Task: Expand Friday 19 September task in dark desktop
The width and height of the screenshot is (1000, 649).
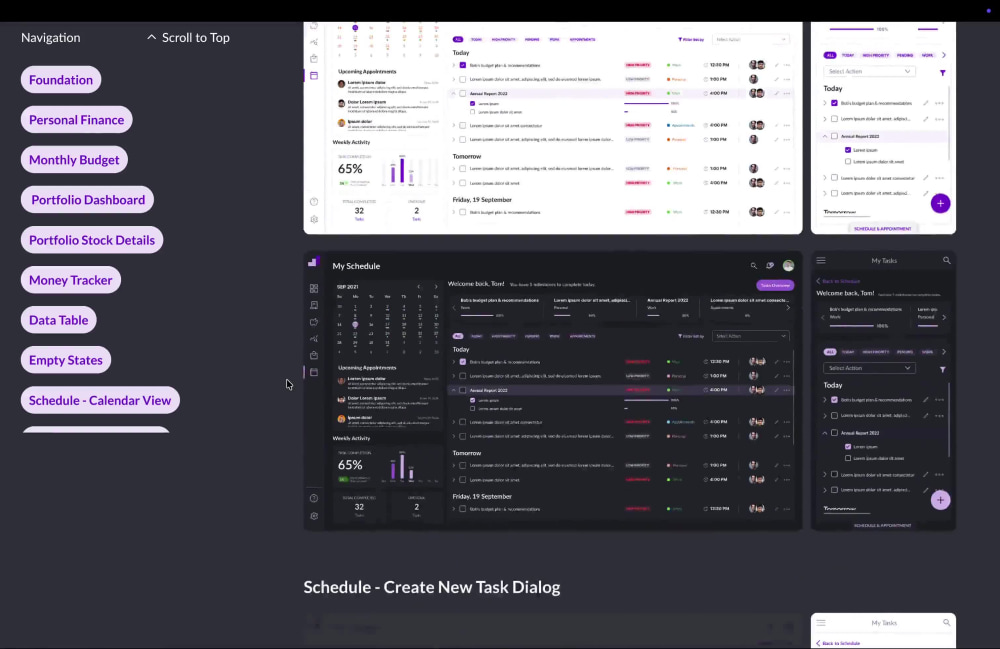Action: click(454, 509)
